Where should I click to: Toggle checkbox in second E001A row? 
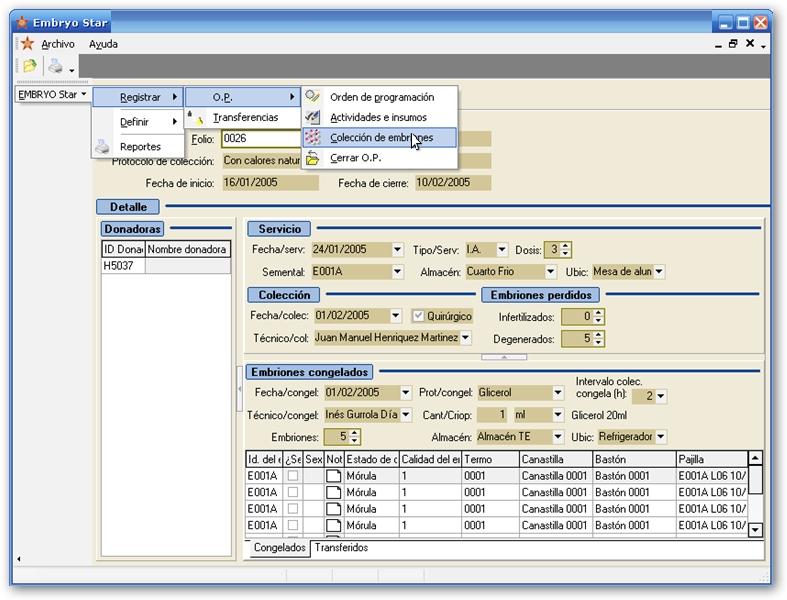[293, 492]
